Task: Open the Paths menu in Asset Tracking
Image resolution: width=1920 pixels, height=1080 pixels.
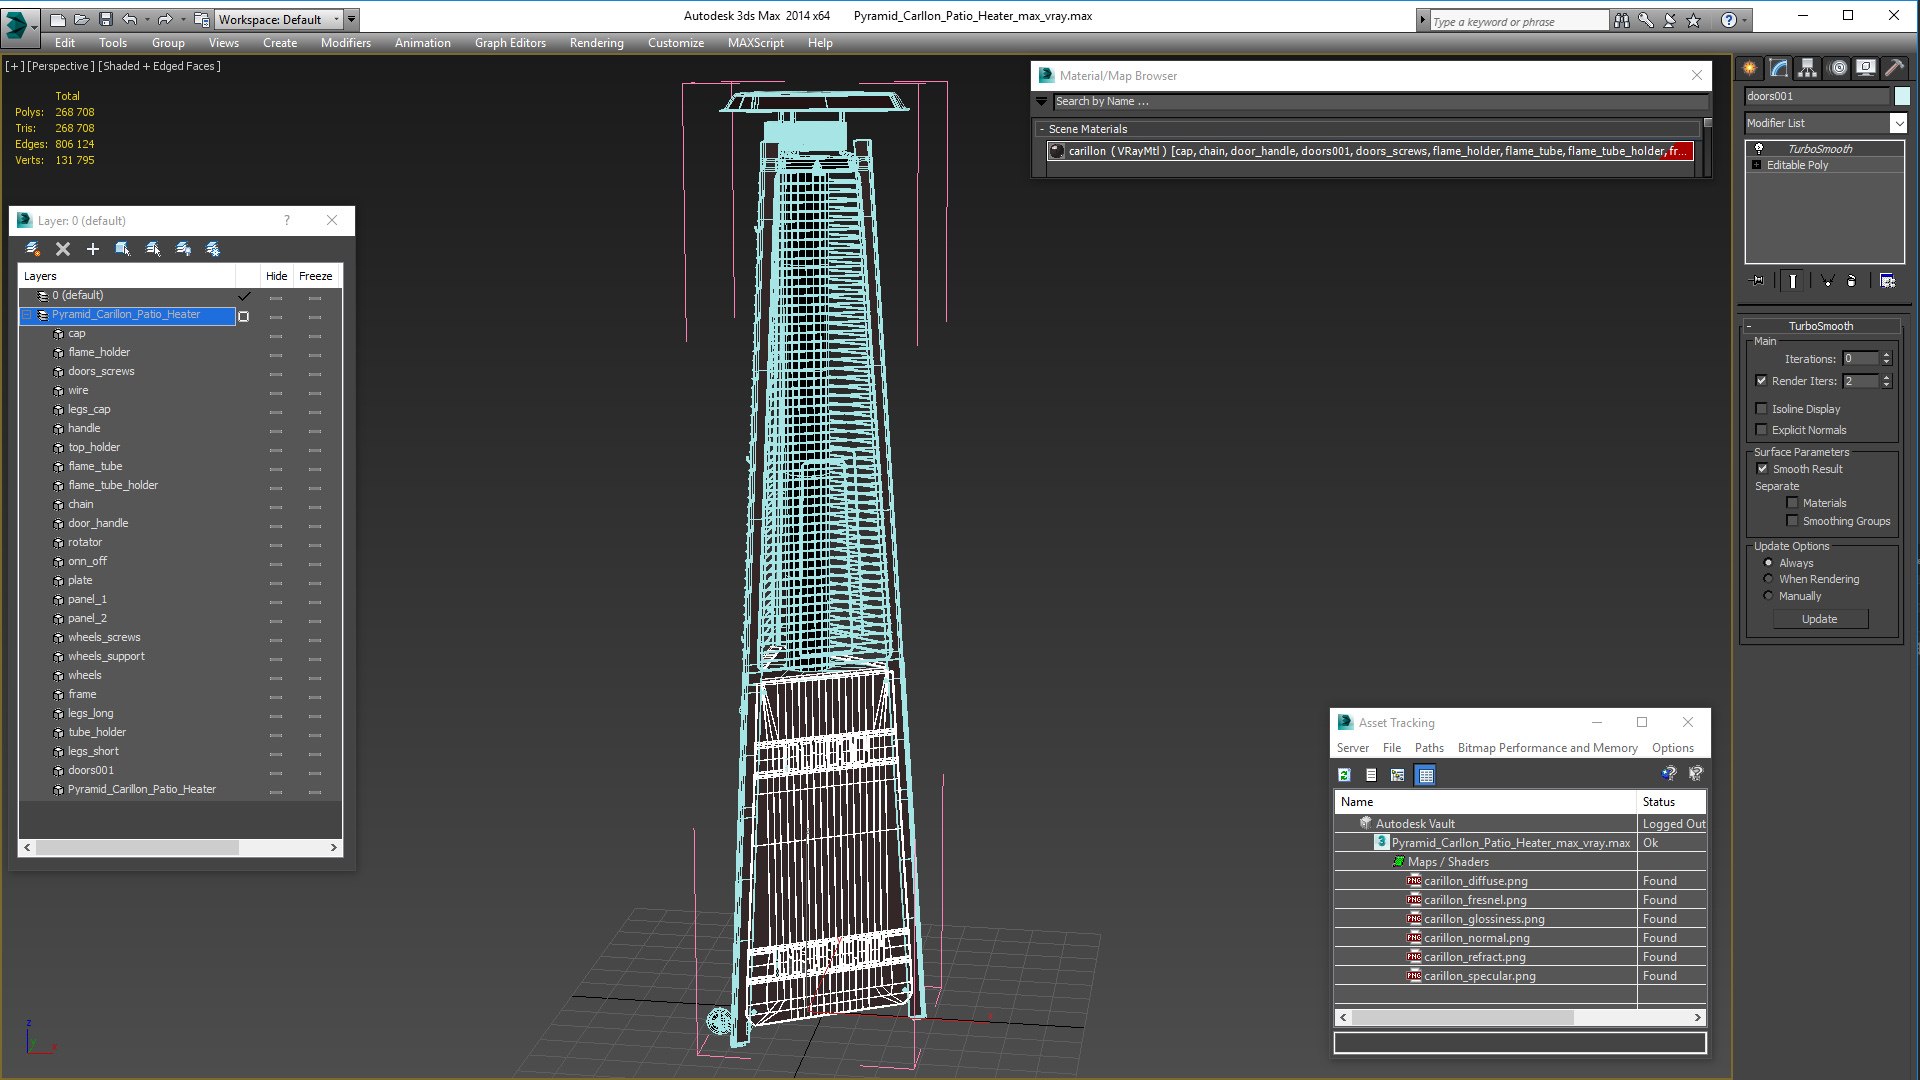Action: point(1429,748)
